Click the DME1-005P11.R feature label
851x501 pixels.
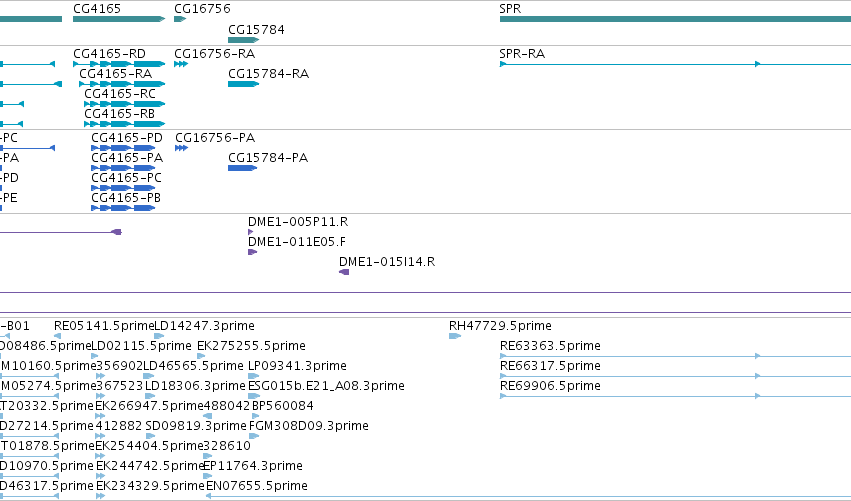(x=298, y=221)
